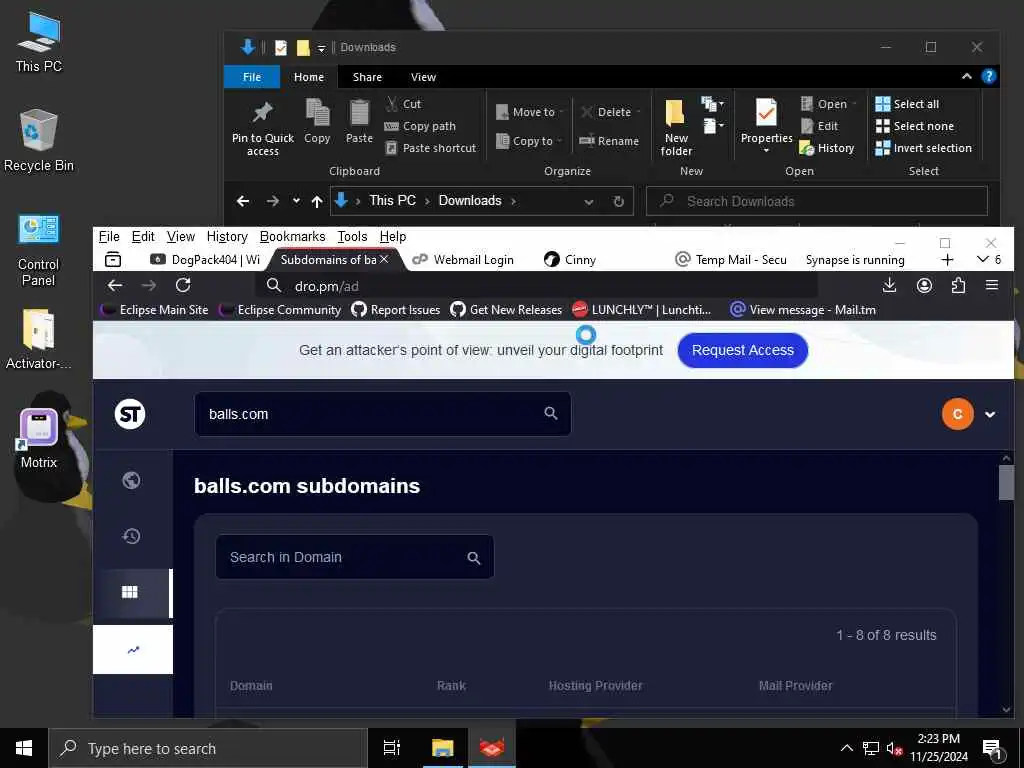
Task: Open a new browser tab
Action: [x=947, y=260]
